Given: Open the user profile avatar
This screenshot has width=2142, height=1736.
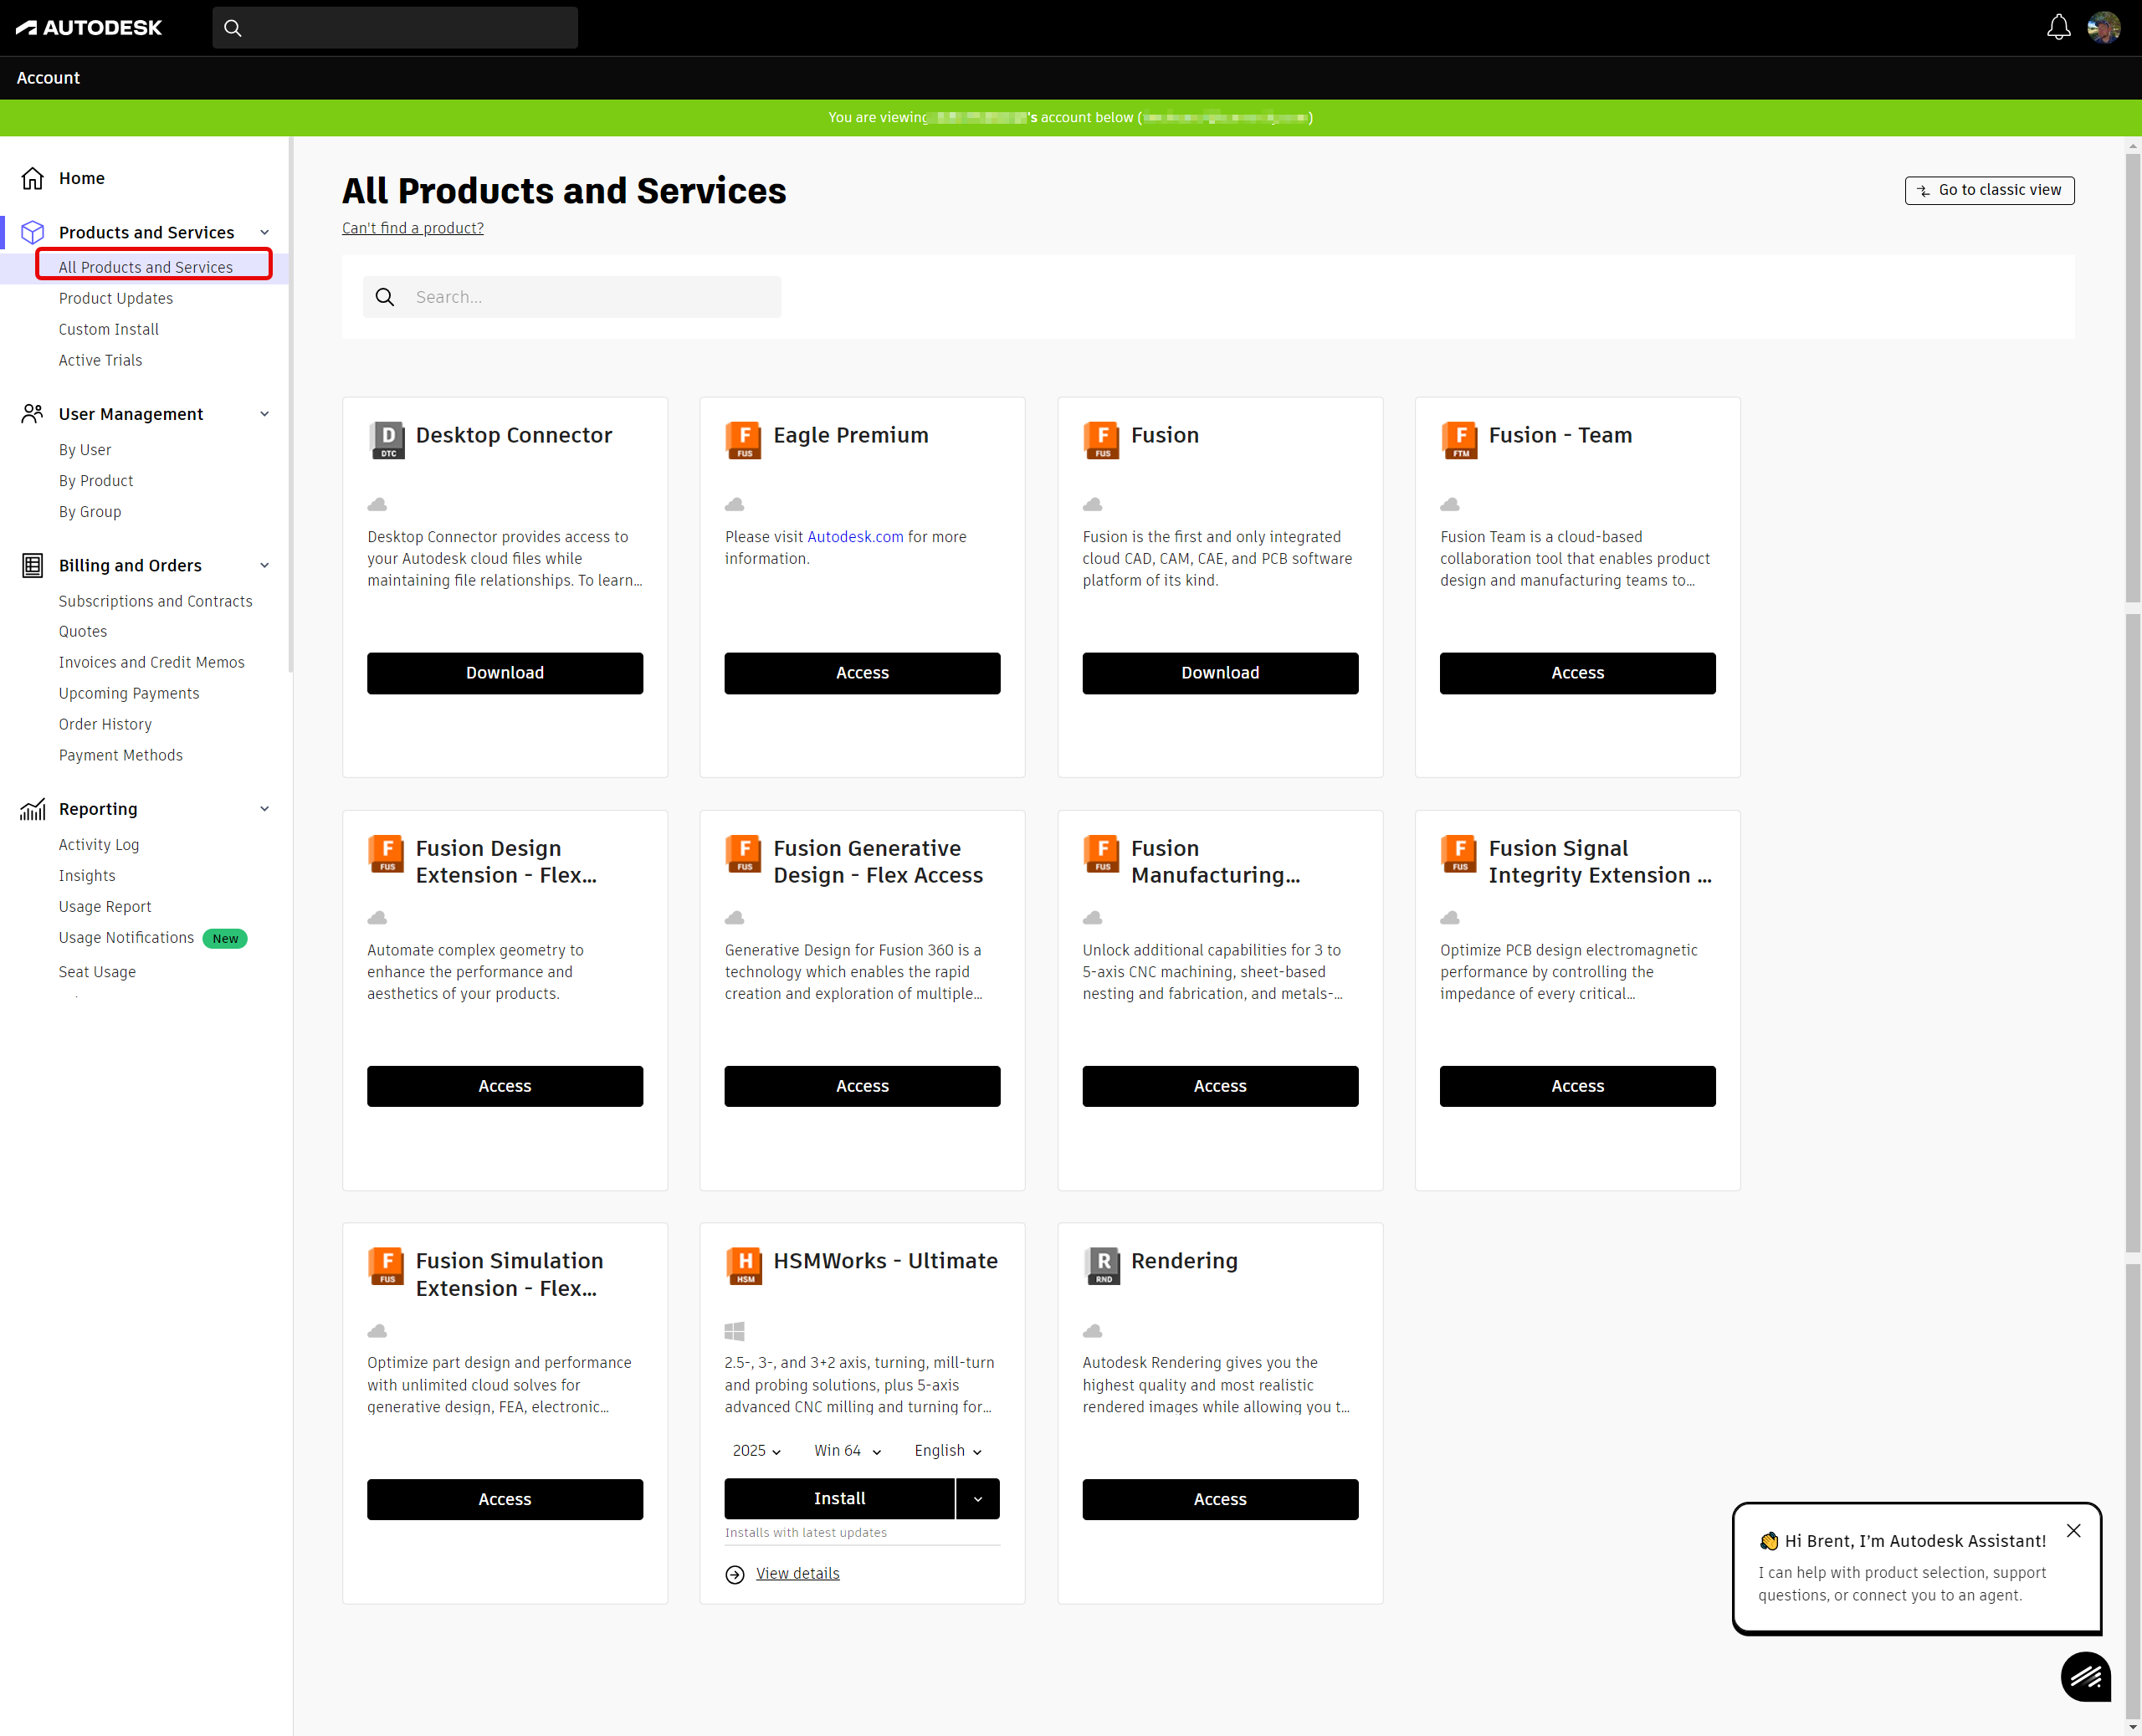Looking at the screenshot, I should pos(2103,27).
